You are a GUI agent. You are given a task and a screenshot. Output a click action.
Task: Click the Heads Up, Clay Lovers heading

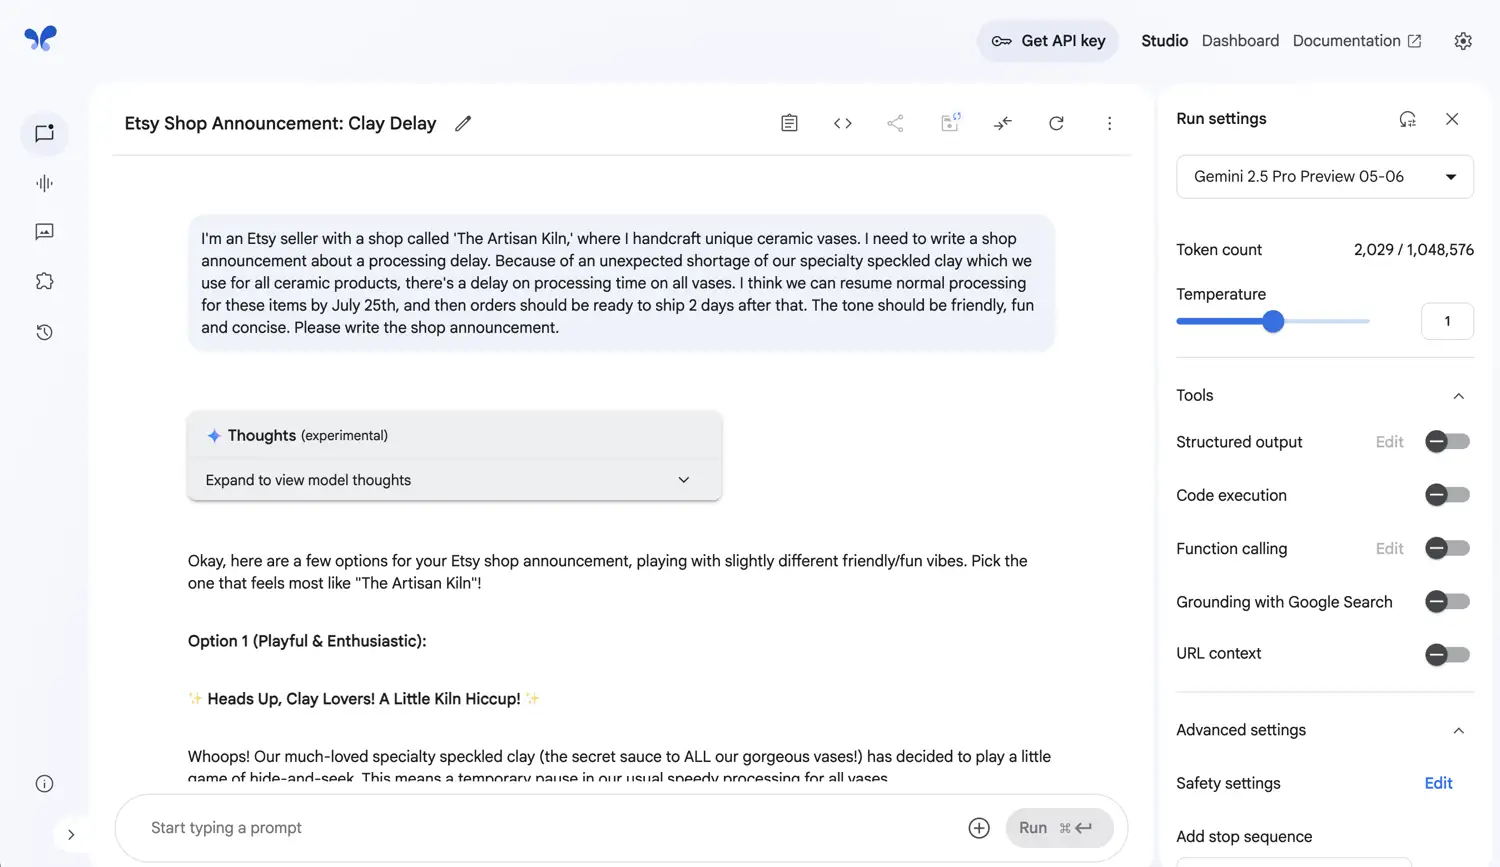click(x=364, y=699)
